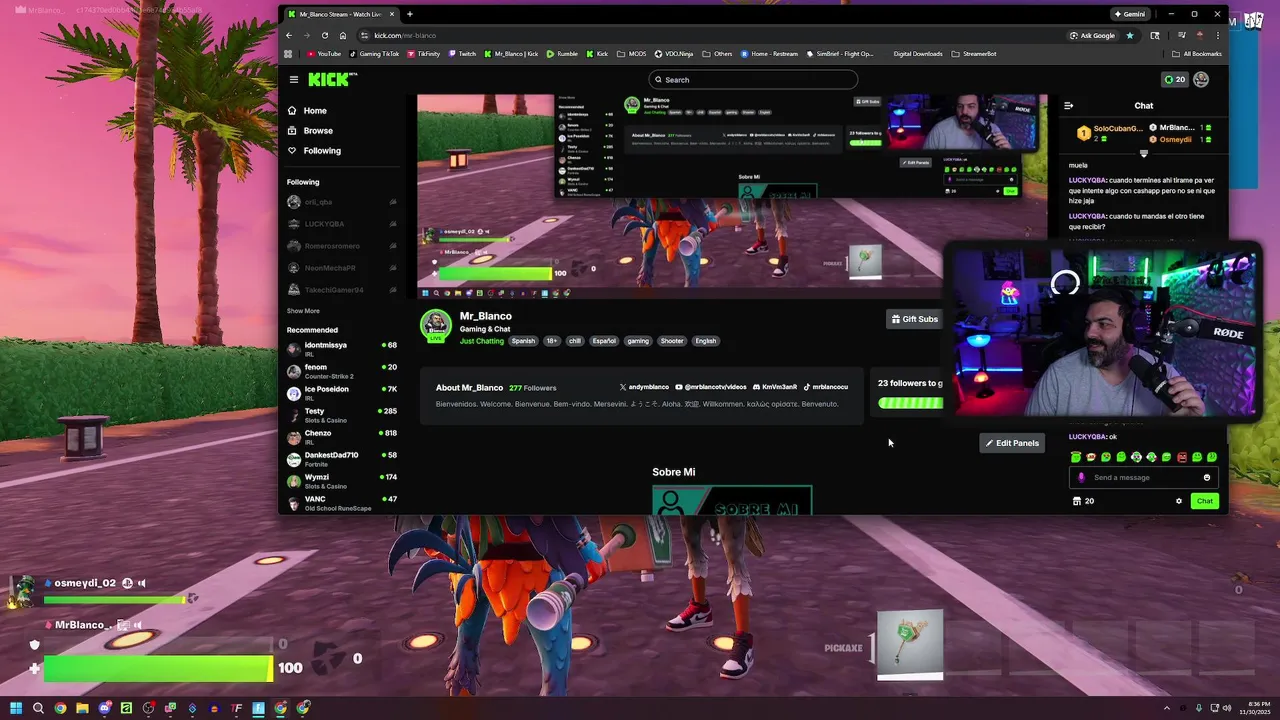This screenshot has height=720, width=1280.
Task: Open followed channel LUCKYQBA
Action: pyautogui.click(x=341, y=224)
